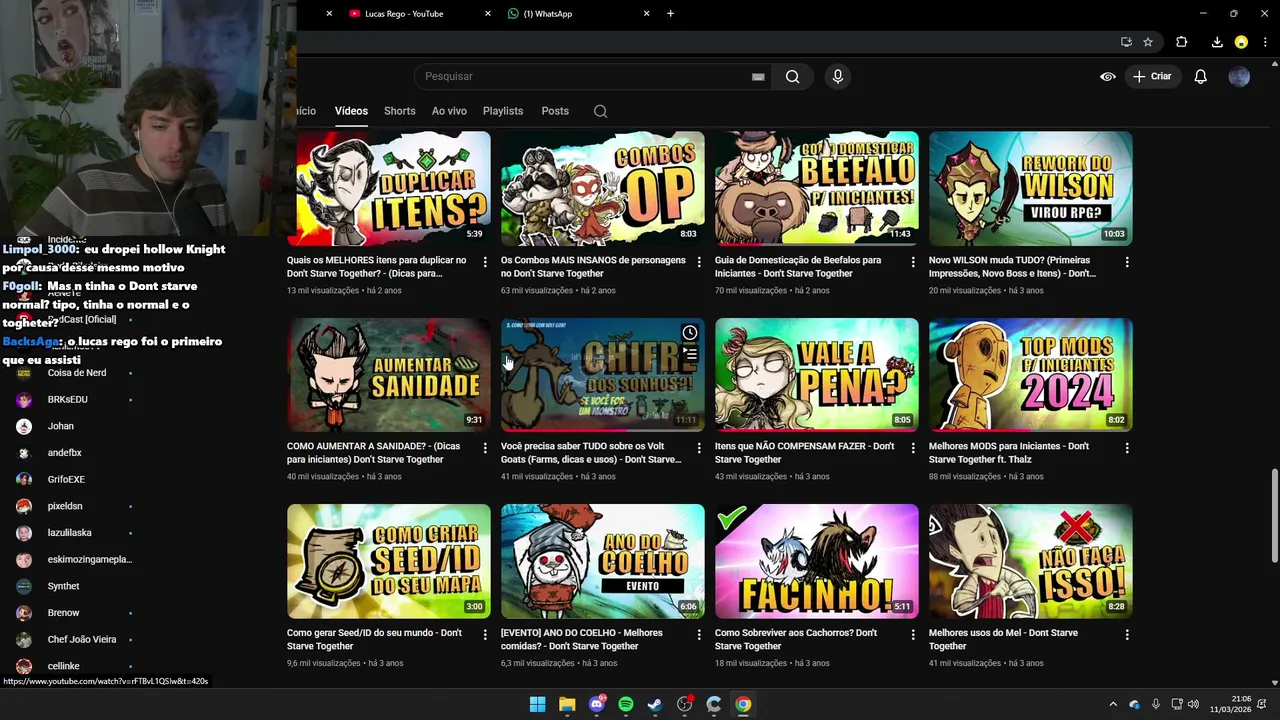This screenshot has height=720, width=1280.
Task: Open the Top Mods p/ Iniciantes 2024 thumbnail
Action: [x=1030, y=375]
